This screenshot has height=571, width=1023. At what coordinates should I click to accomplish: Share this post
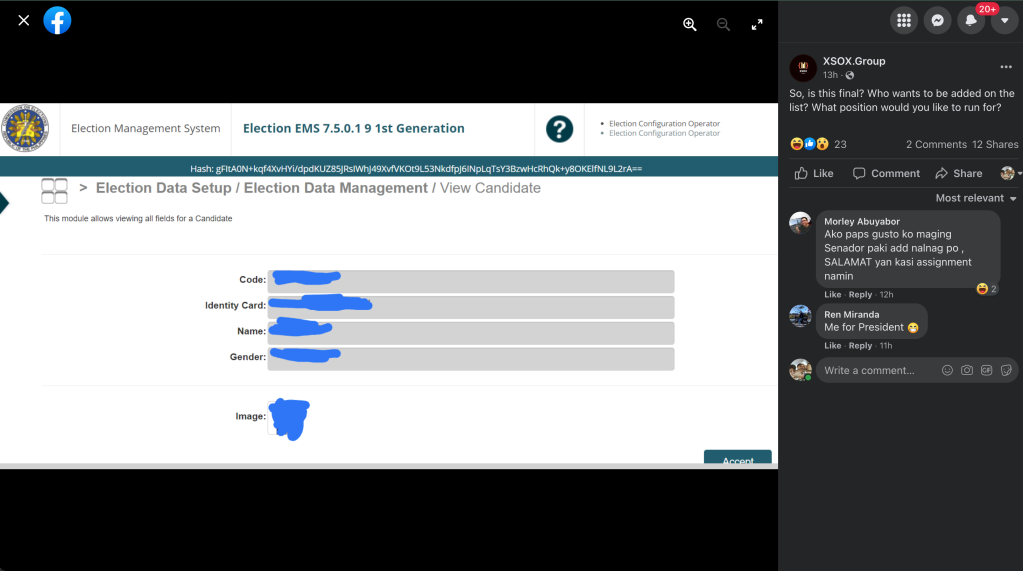[x=959, y=173]
